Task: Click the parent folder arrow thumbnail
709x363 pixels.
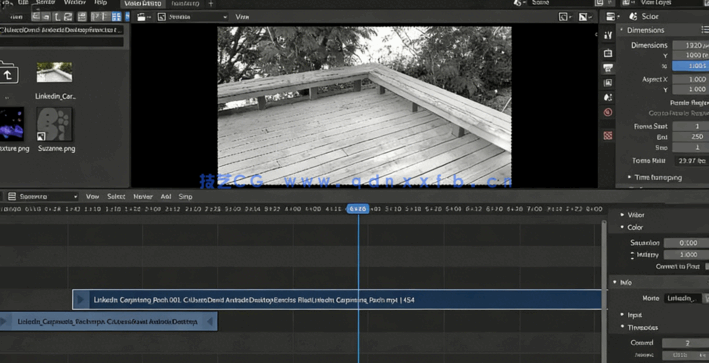Action: [9, 72]
